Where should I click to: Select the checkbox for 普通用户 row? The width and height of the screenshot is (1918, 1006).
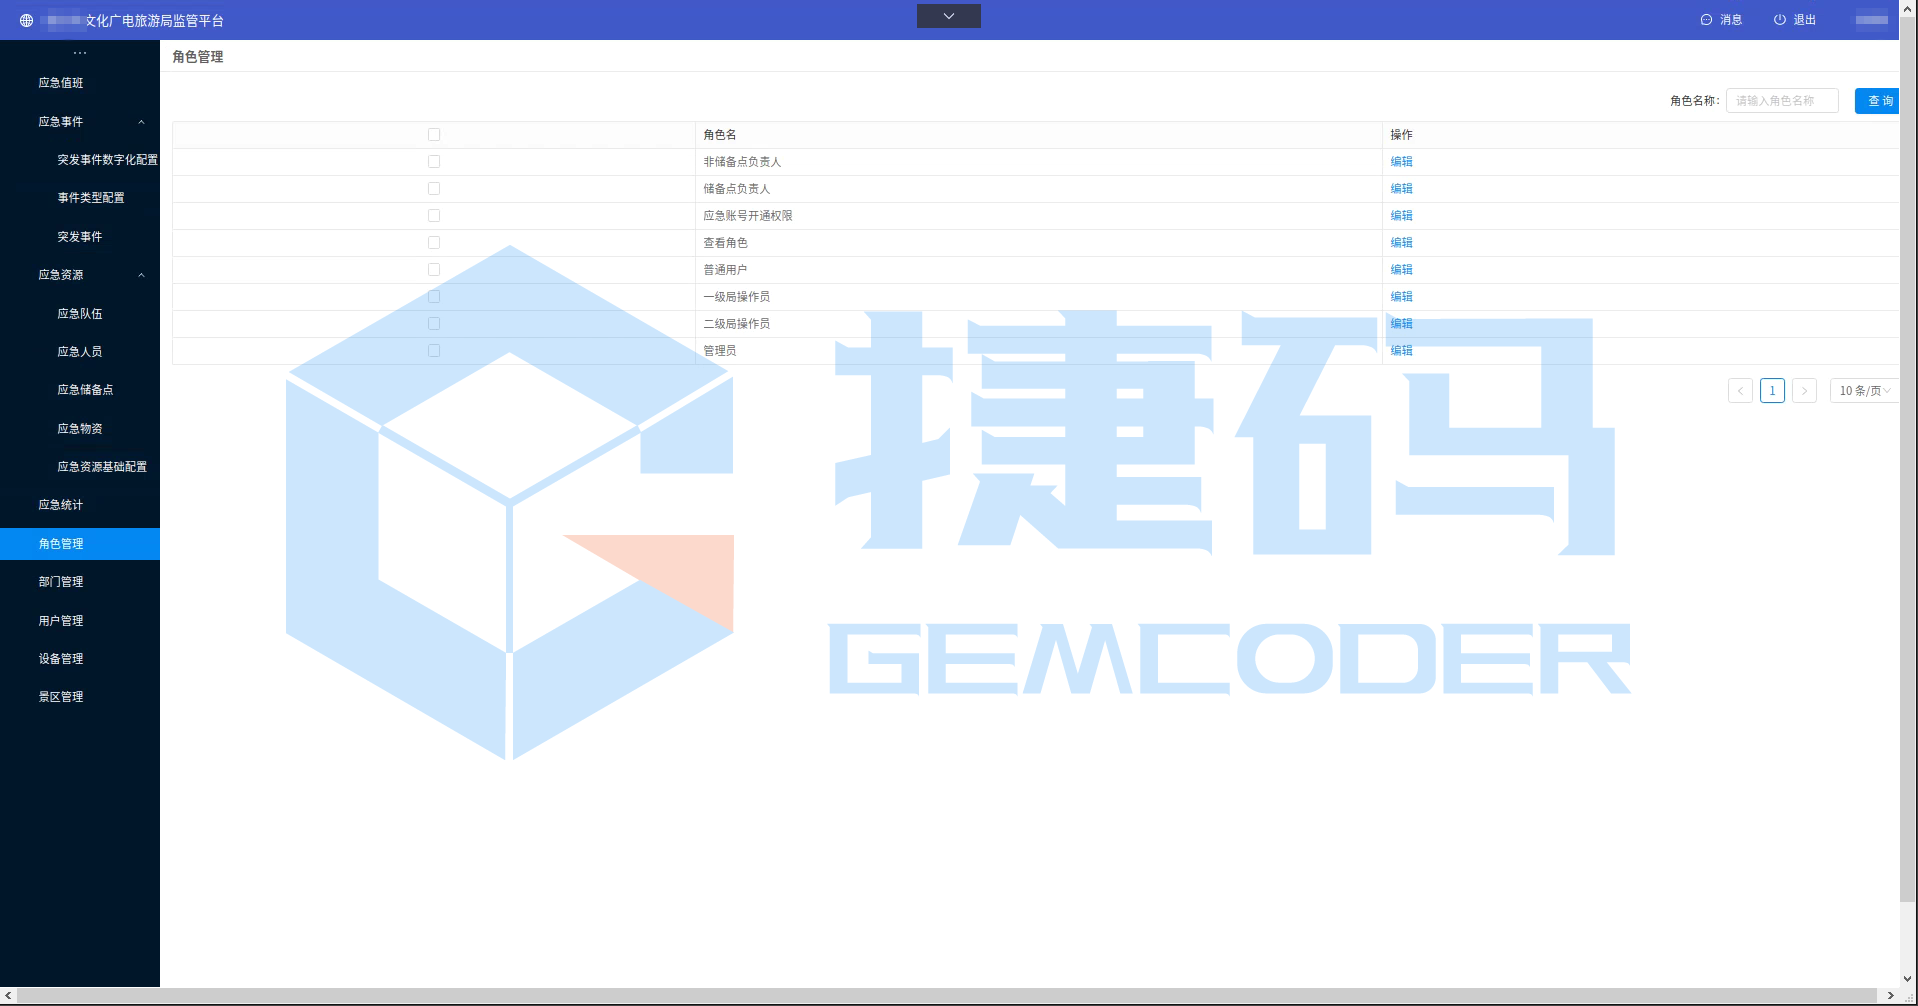pos(434,270)
